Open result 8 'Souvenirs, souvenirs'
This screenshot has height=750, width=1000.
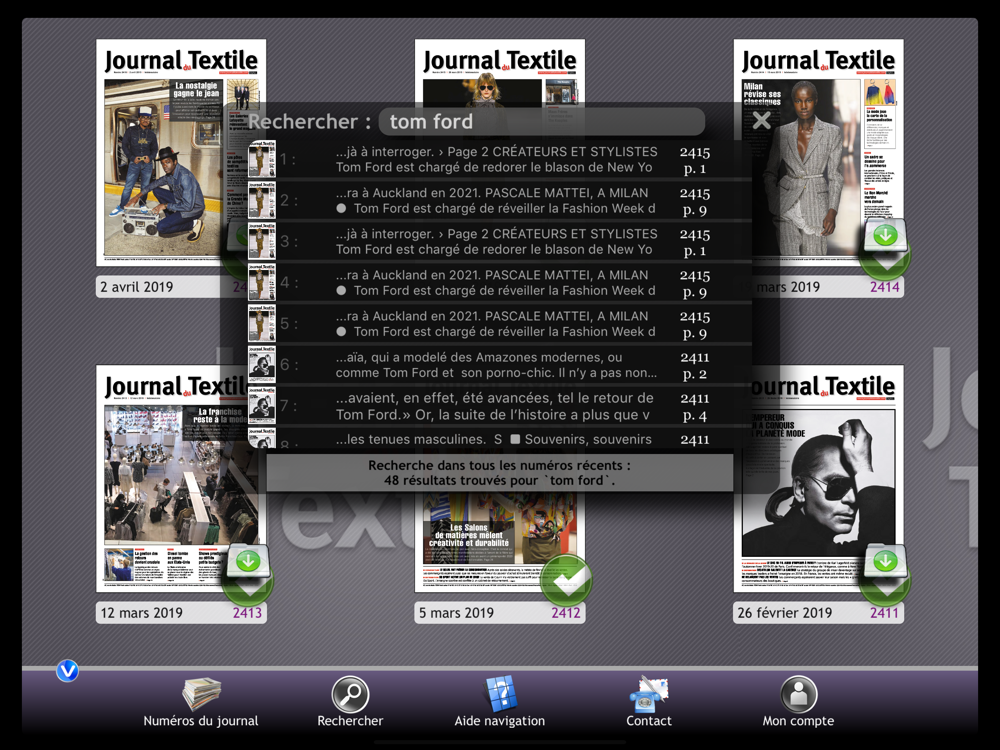pyautogui.click(x=499, y=439)
